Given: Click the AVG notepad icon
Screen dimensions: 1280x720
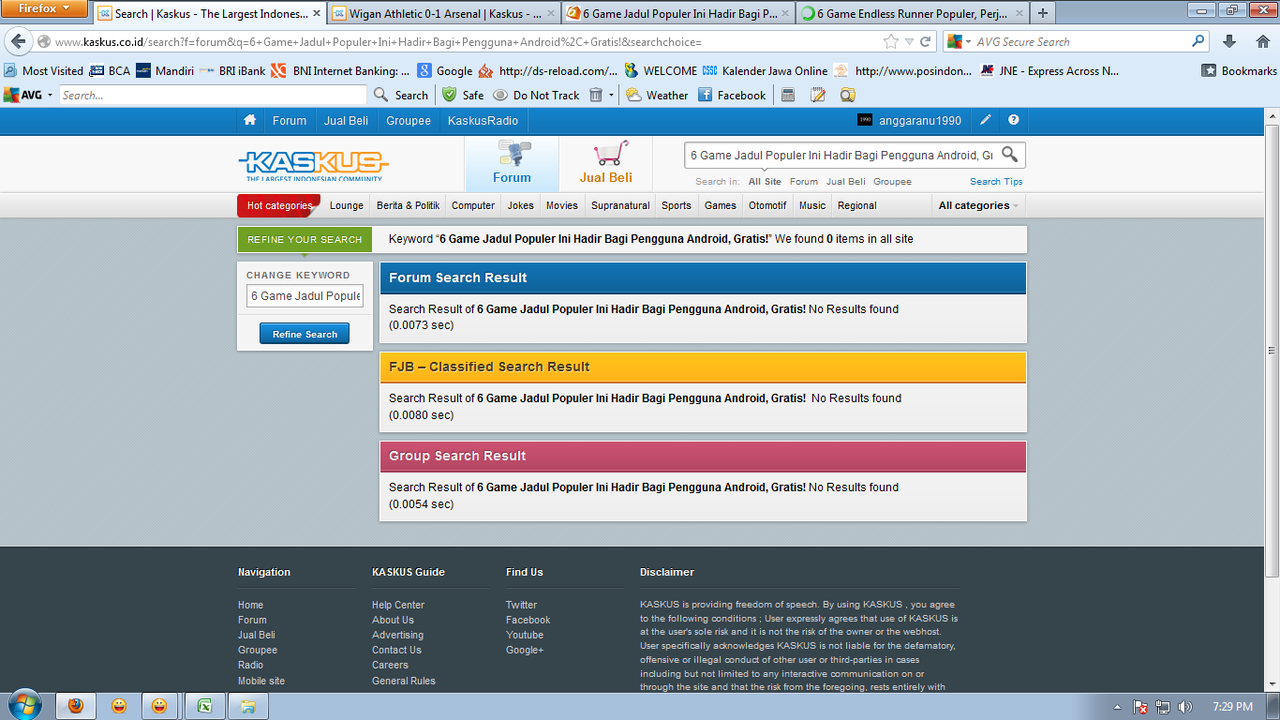Looking at the screenshot, I should point(818,95).
